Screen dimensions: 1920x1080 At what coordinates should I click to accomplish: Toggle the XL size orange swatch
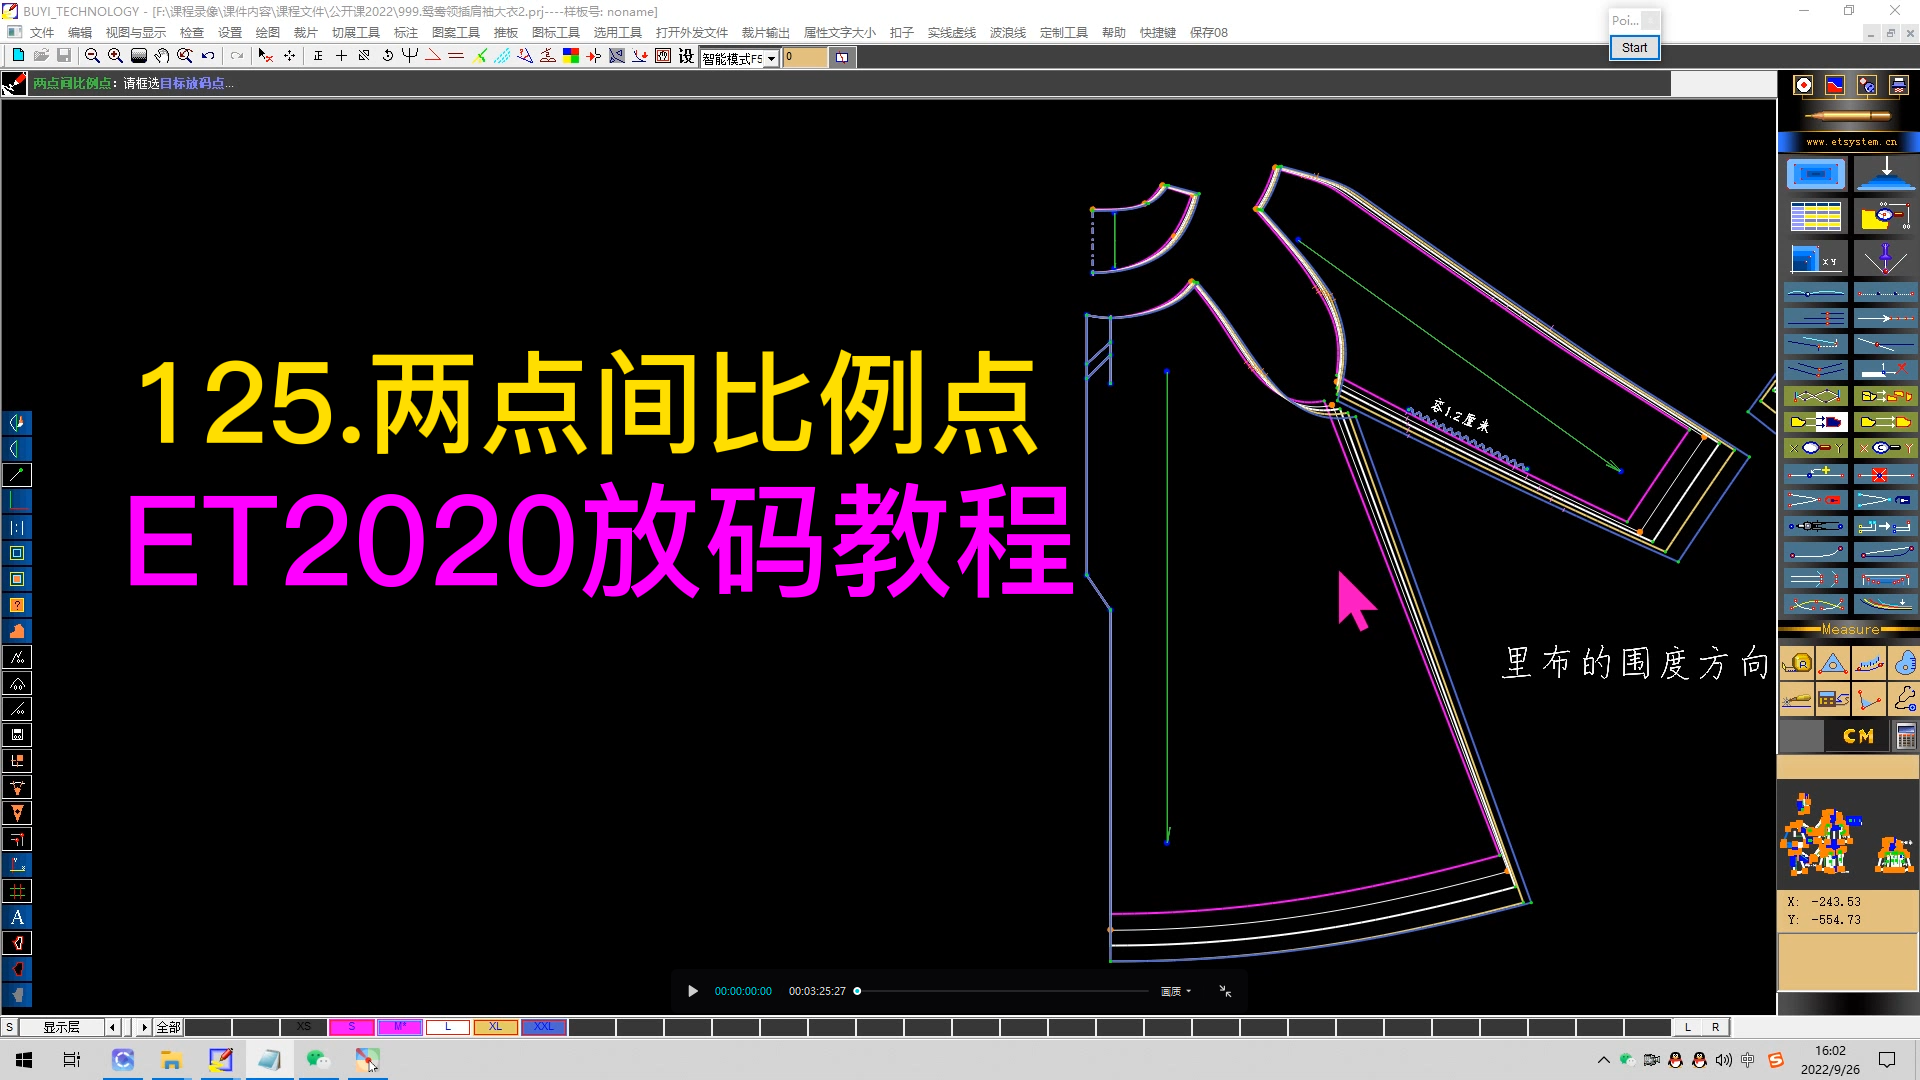pyautogui.click(x=496, y=1027)
